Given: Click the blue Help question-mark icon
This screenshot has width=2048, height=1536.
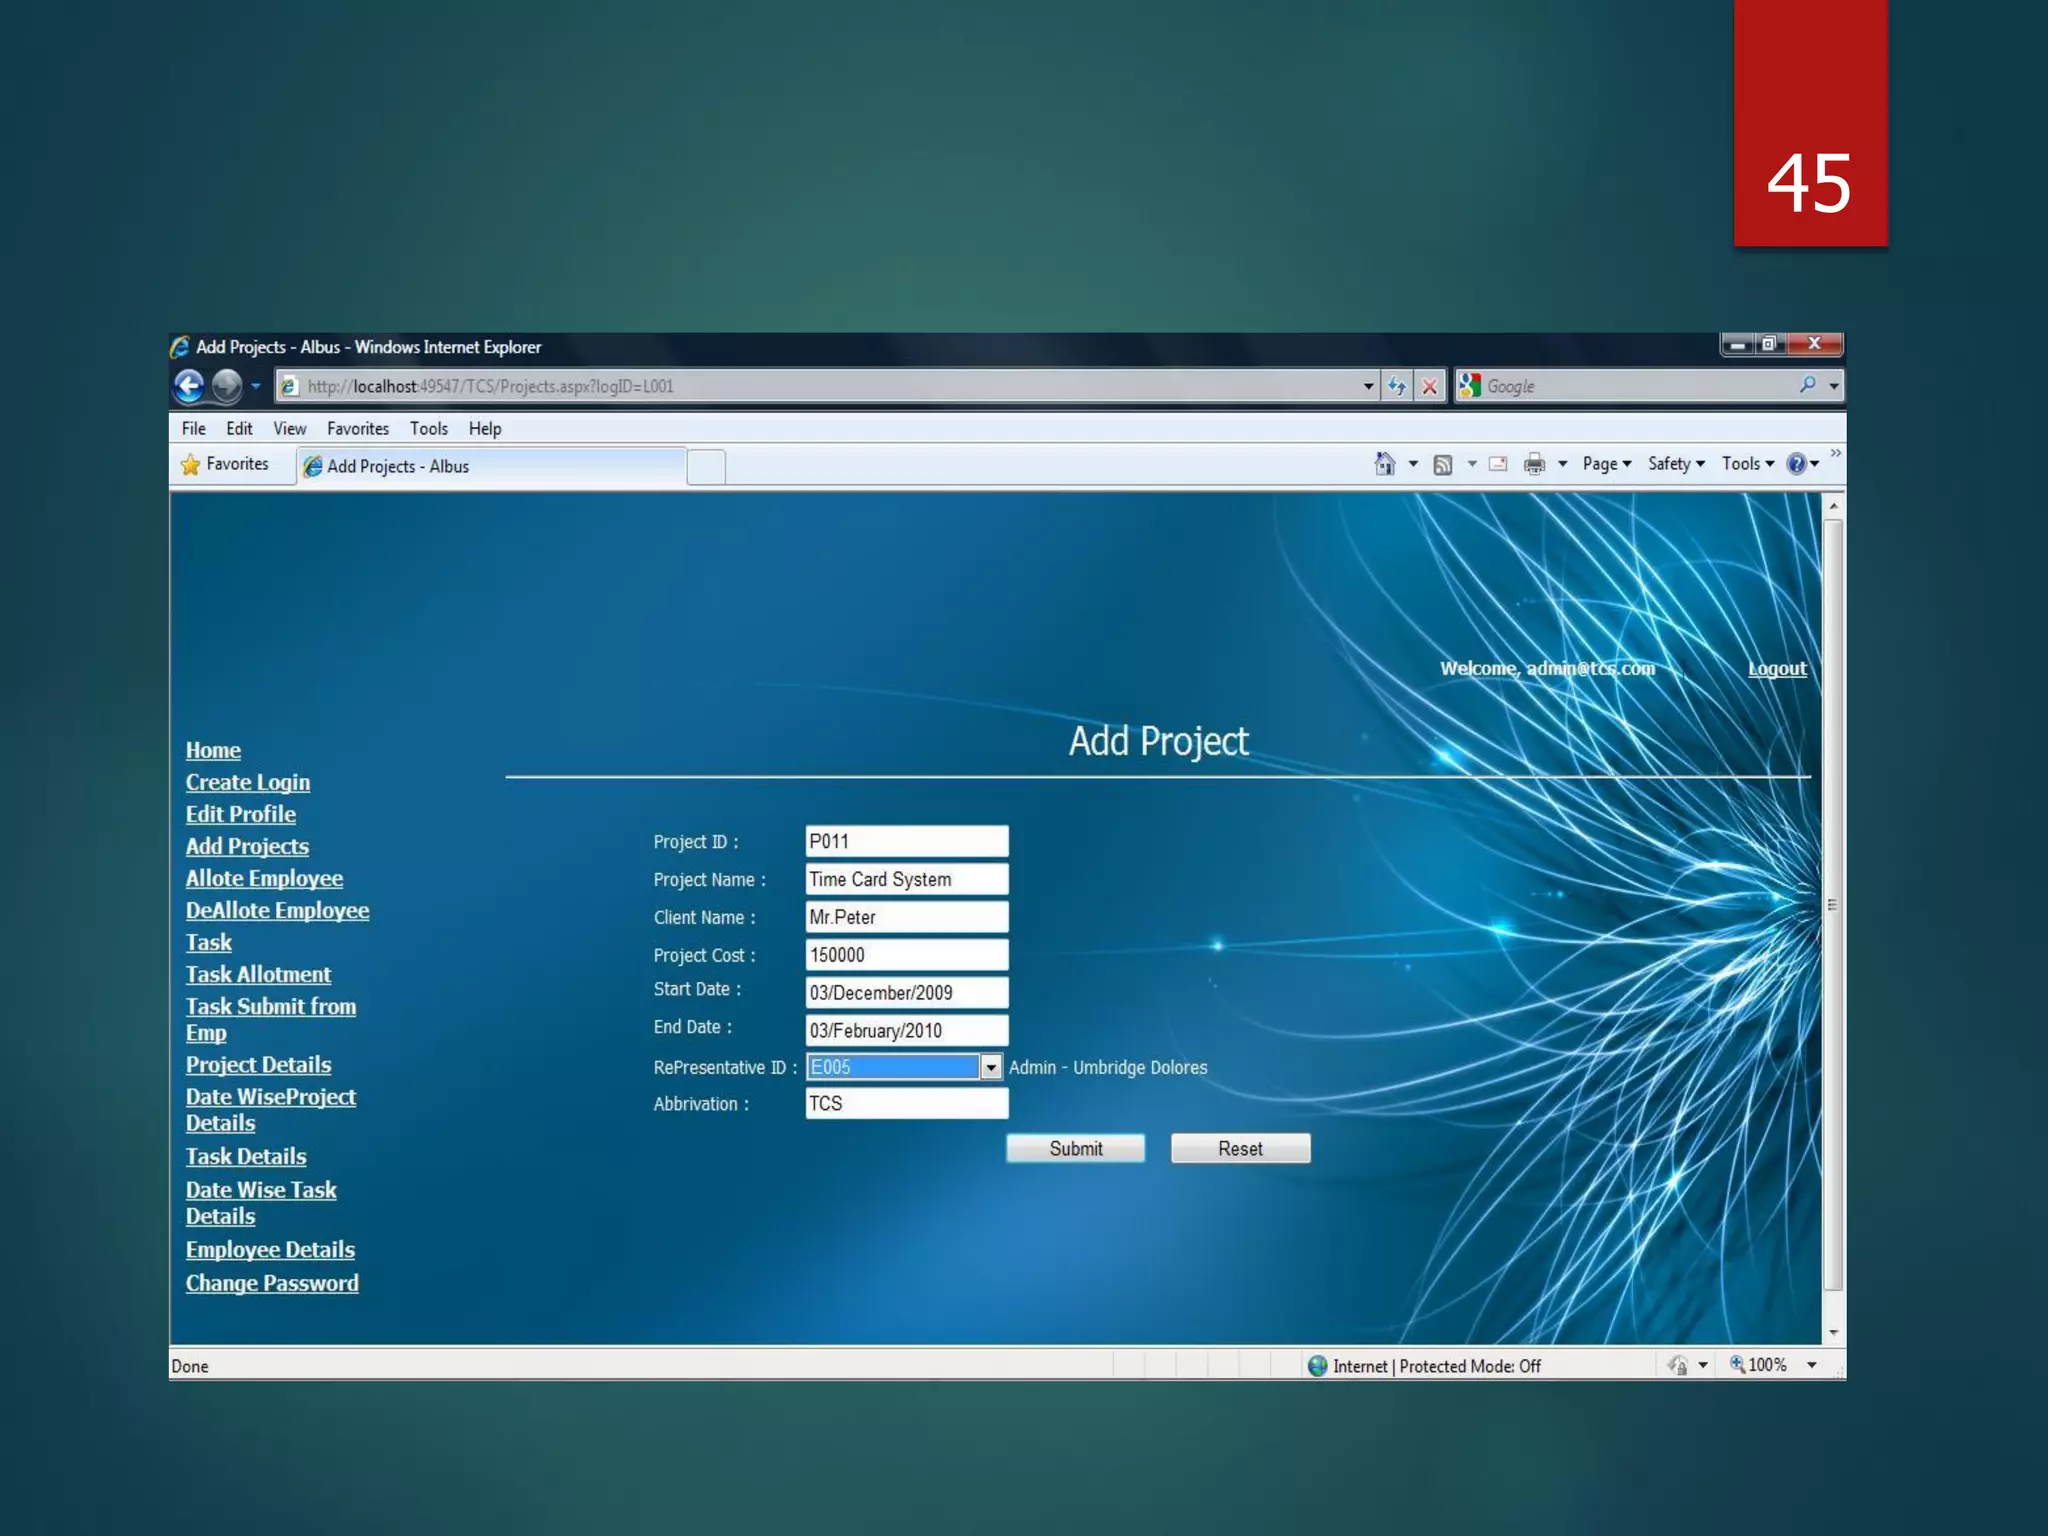Looking at the screenshot, I should pyautogui.click(x=1797, y=464).
